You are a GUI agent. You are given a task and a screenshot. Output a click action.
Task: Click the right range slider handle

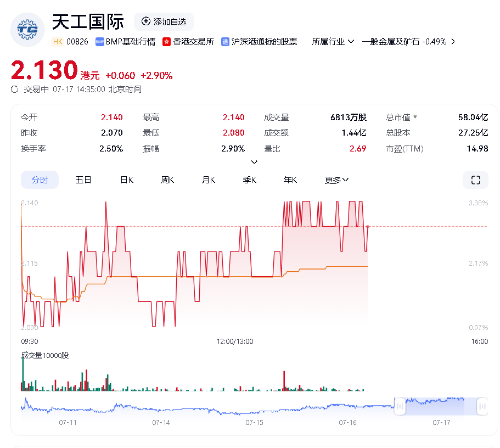click(482, 406)
